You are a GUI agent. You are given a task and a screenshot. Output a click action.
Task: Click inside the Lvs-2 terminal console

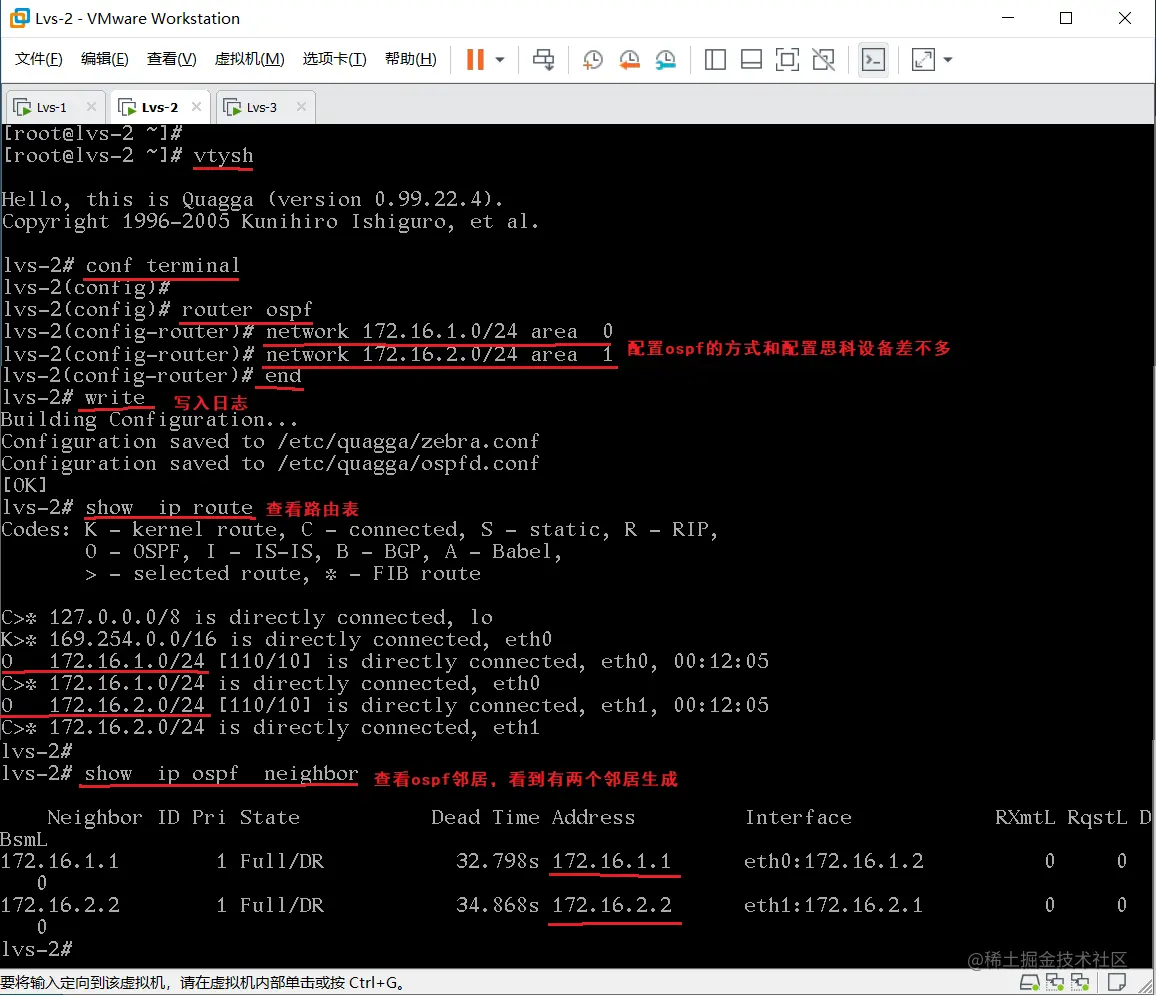click(577, 546)
